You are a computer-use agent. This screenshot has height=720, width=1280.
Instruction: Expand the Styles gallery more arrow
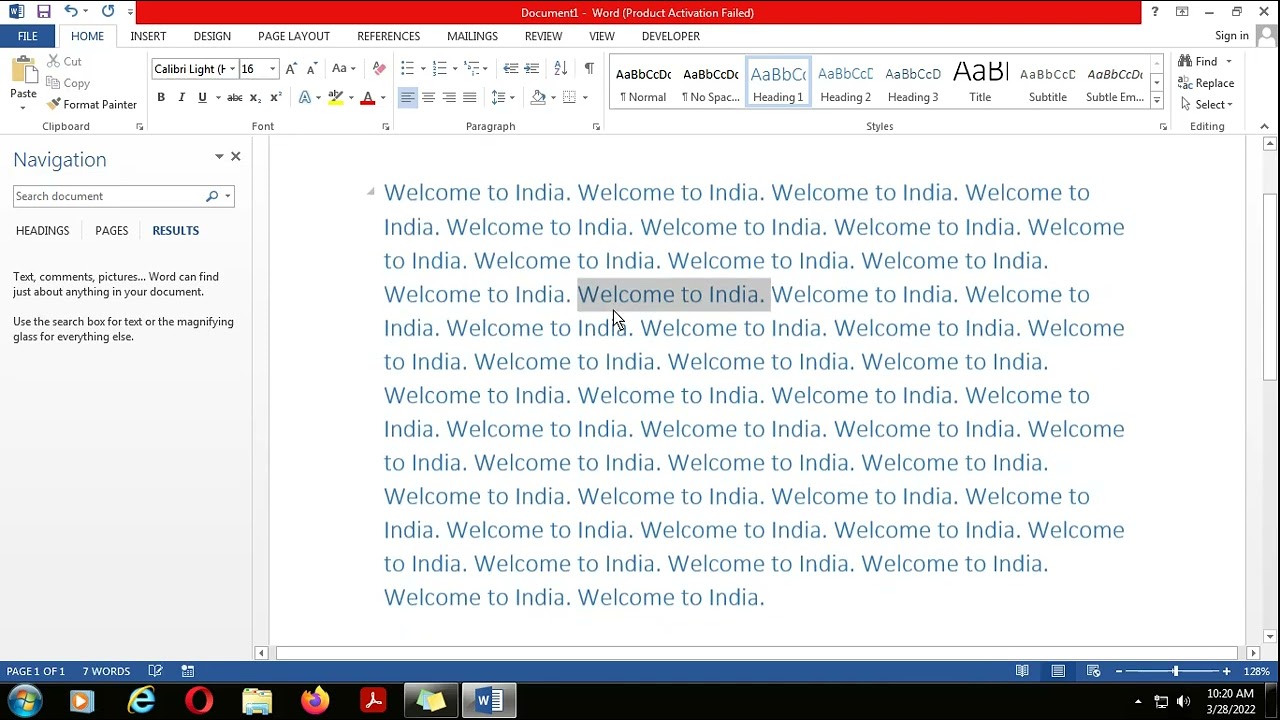[1157, 100]
